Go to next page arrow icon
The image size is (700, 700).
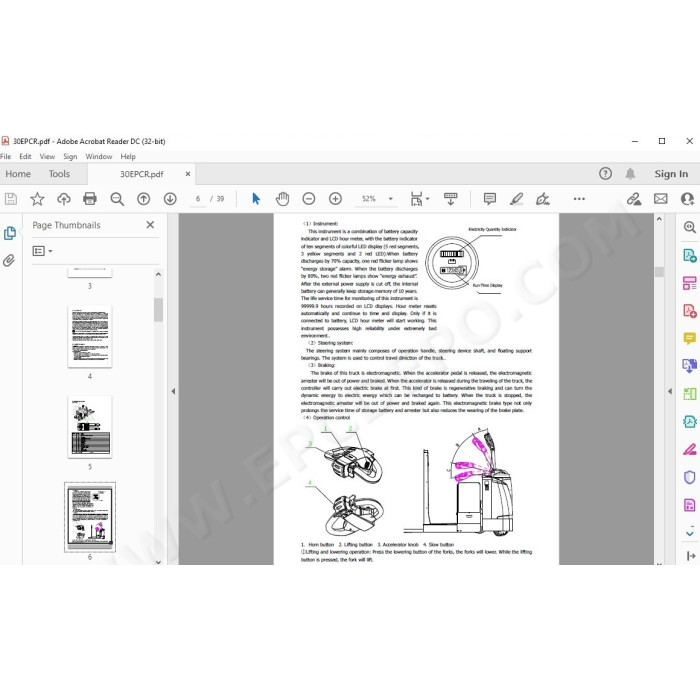point(170,199)
